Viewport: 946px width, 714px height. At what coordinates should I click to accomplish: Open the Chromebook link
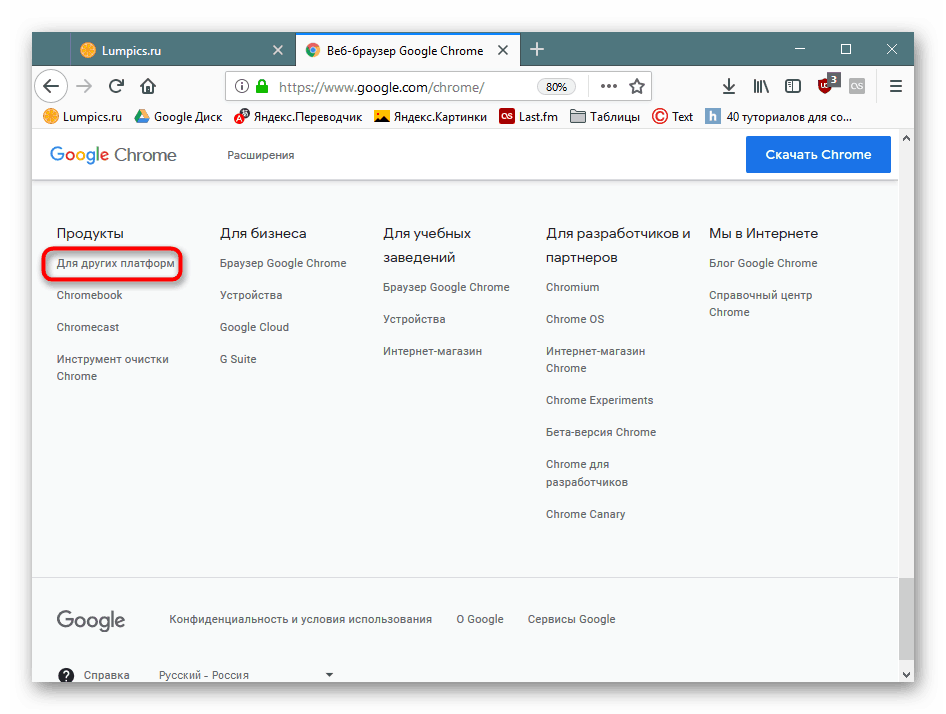pyautogui.click(x=89, y=295)
